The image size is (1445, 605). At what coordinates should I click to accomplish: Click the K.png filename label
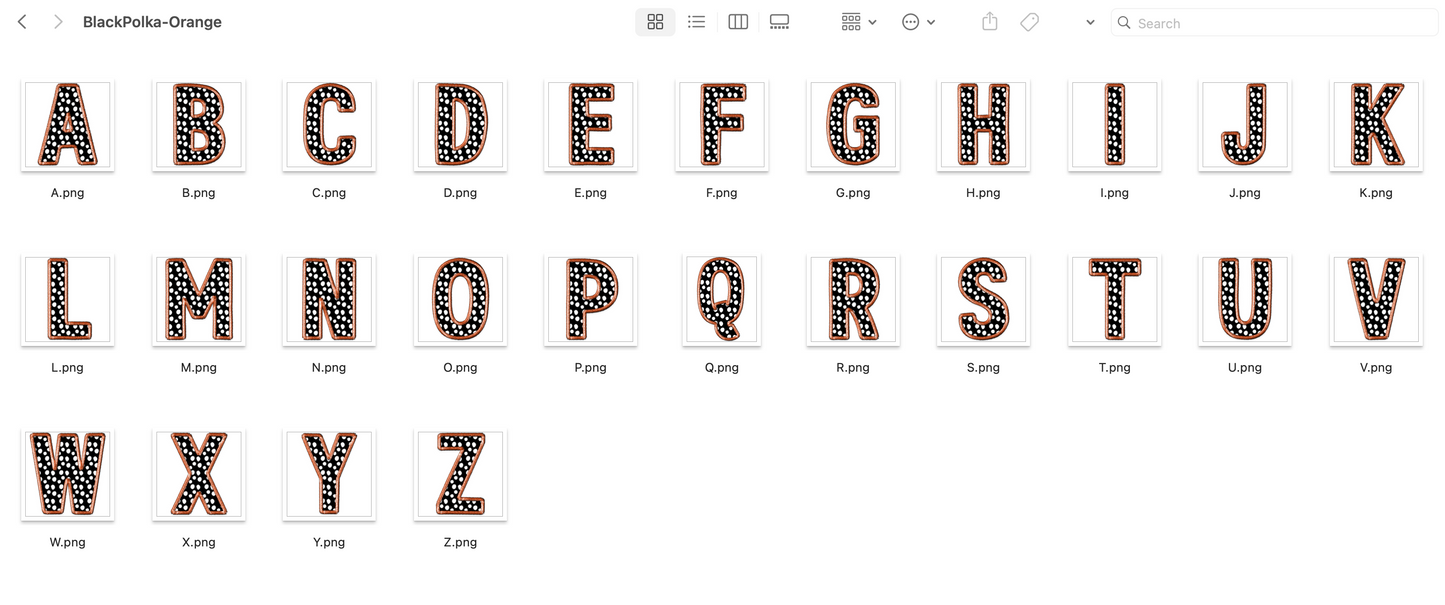pos(1376,192)
